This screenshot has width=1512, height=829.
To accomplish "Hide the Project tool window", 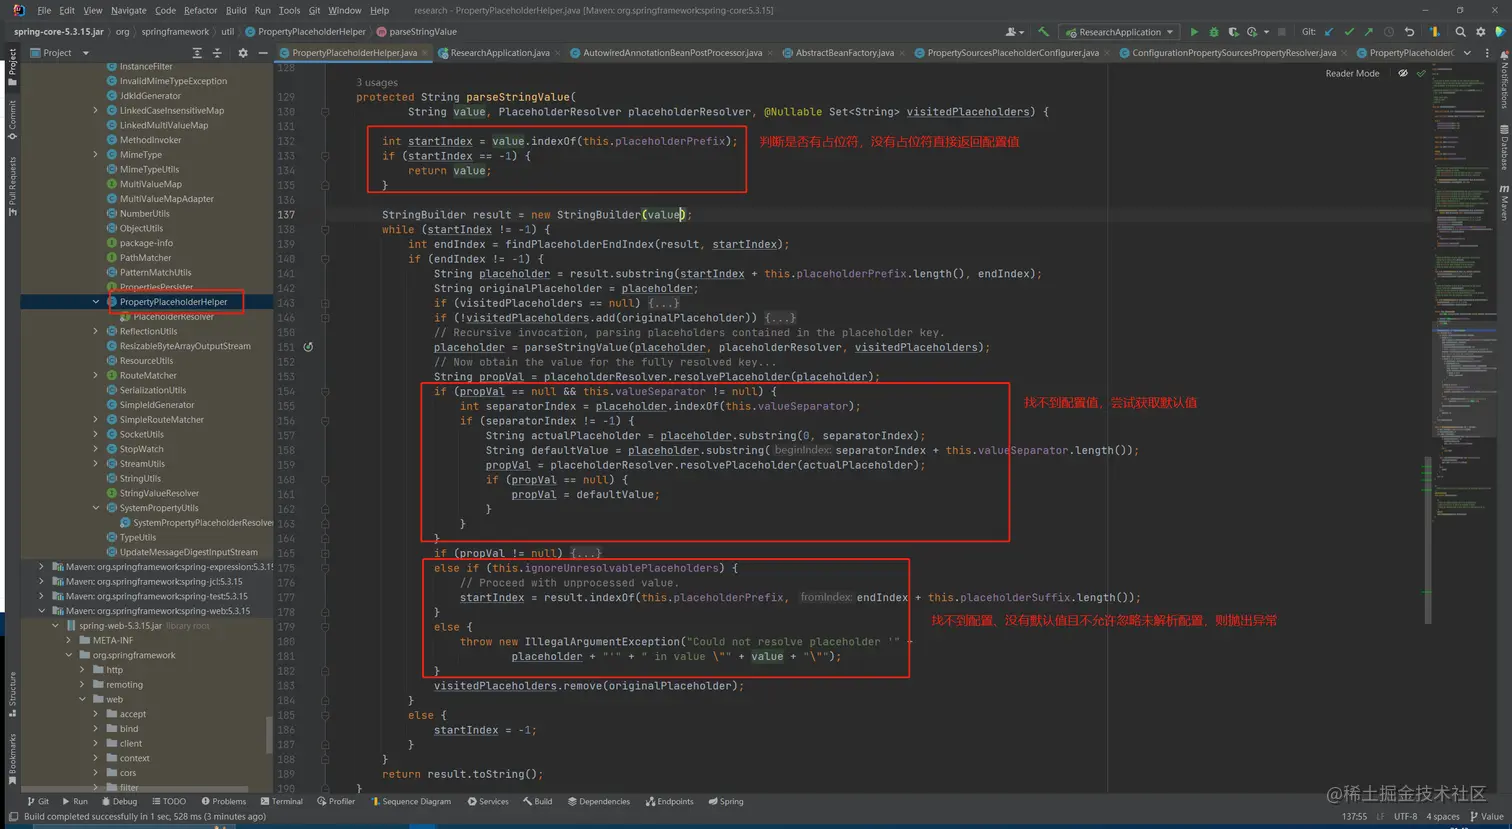I will pos(263,53).
